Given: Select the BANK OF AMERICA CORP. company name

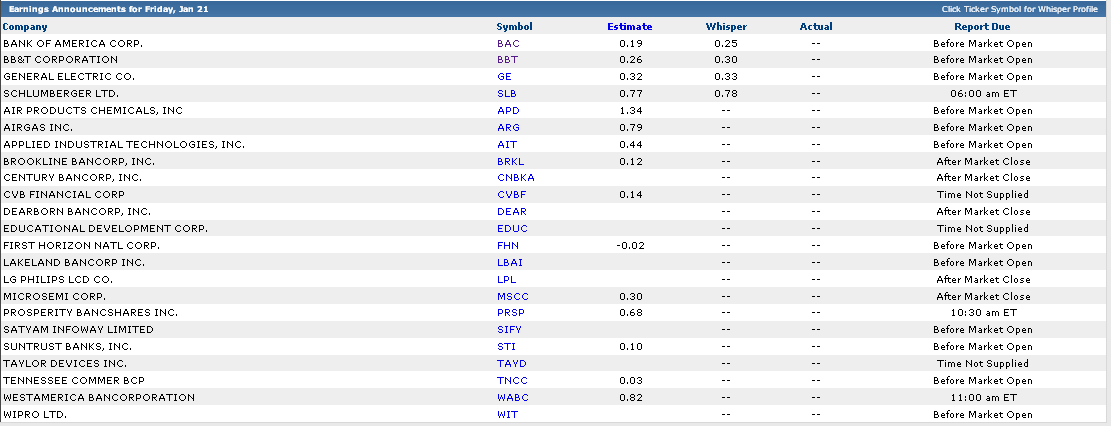Looking at the screenshot, I should (73, 43).
